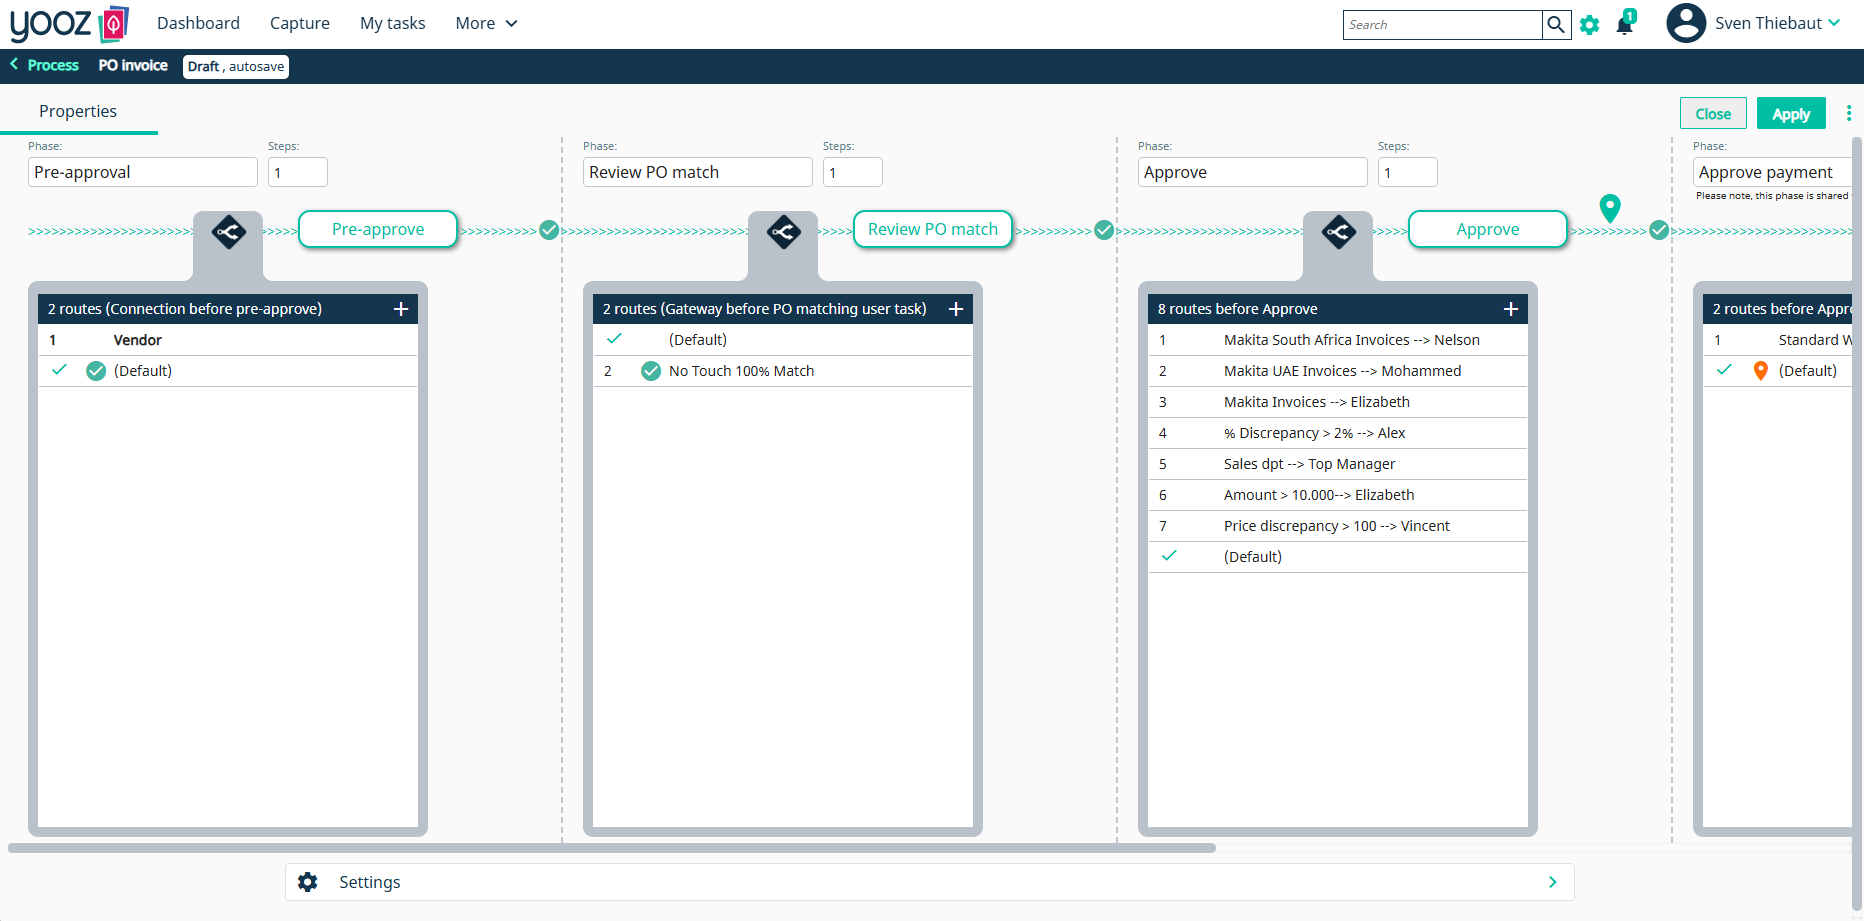The height and width of the screenshot is (921, 1864).
Task: Click checkpoint circle after Pre-approve step
Action: [x=549, y=230]
